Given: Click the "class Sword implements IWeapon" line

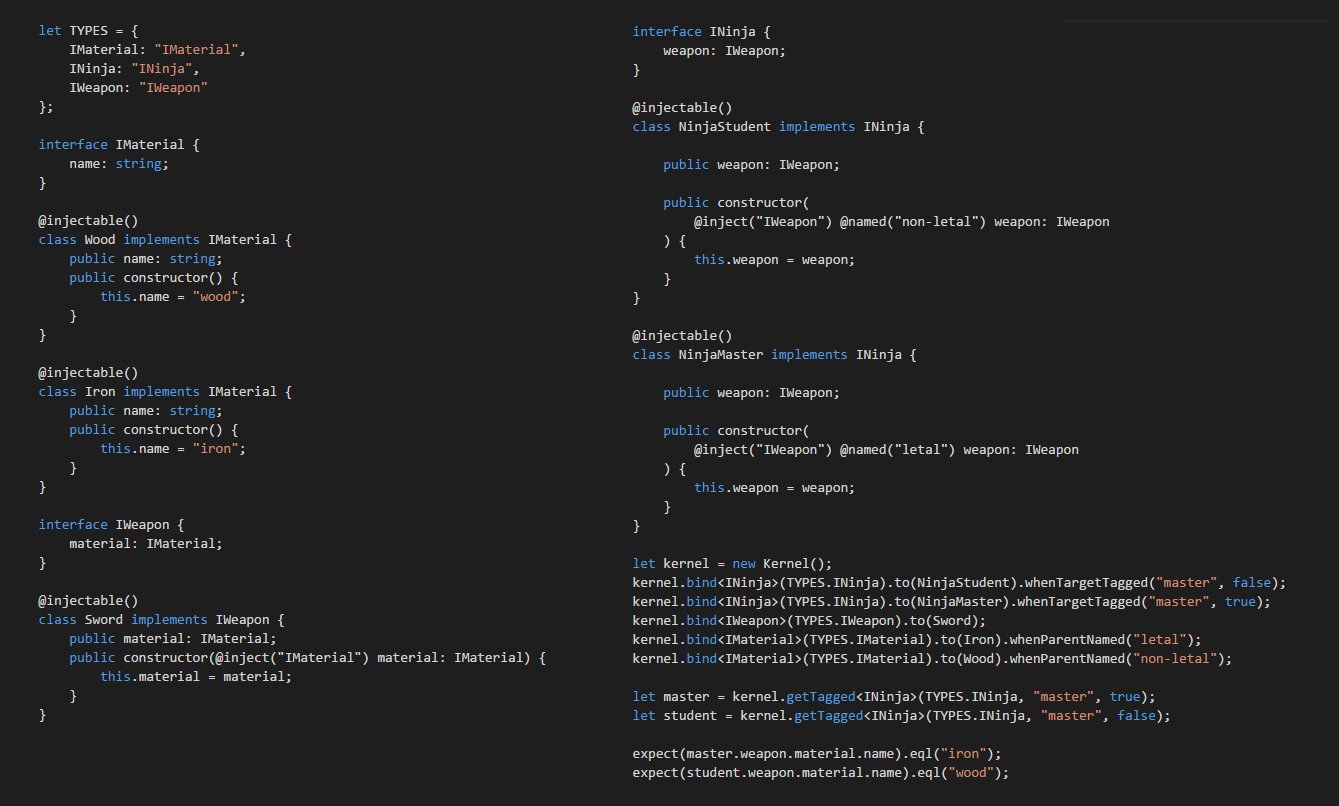Looking at the screenshot, I should coord(162,620).
